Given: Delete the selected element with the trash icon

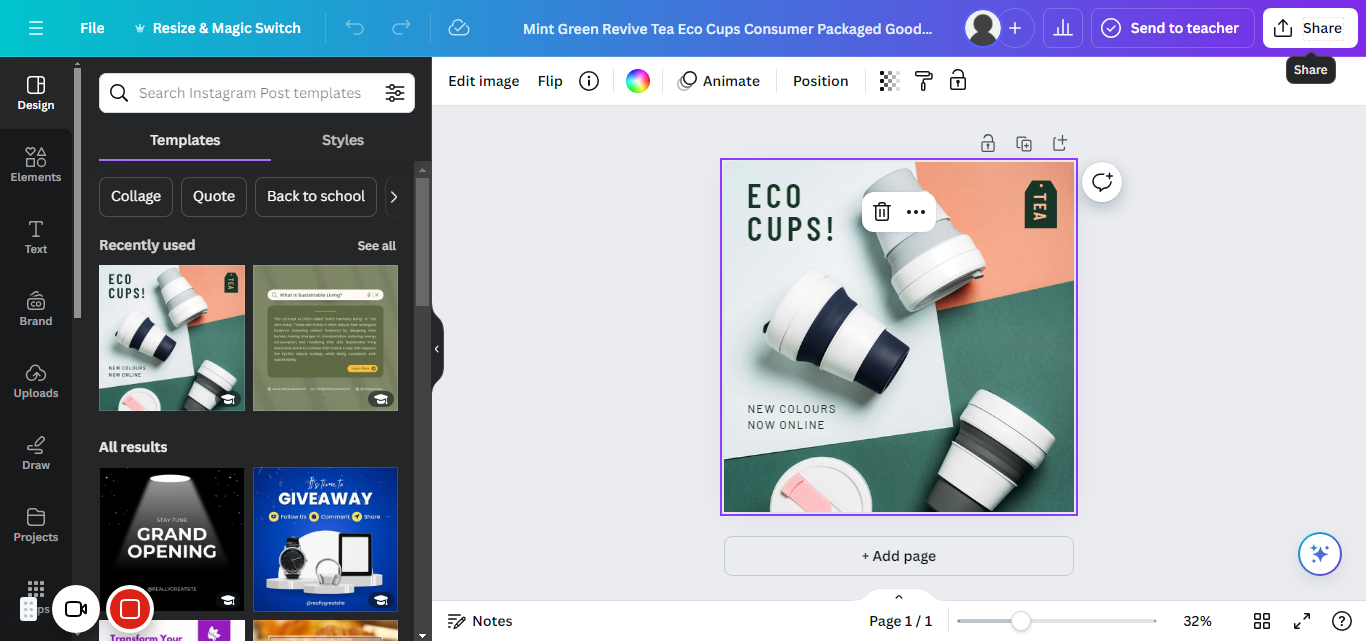Looking at the screenshot, I should coord(882,212).
